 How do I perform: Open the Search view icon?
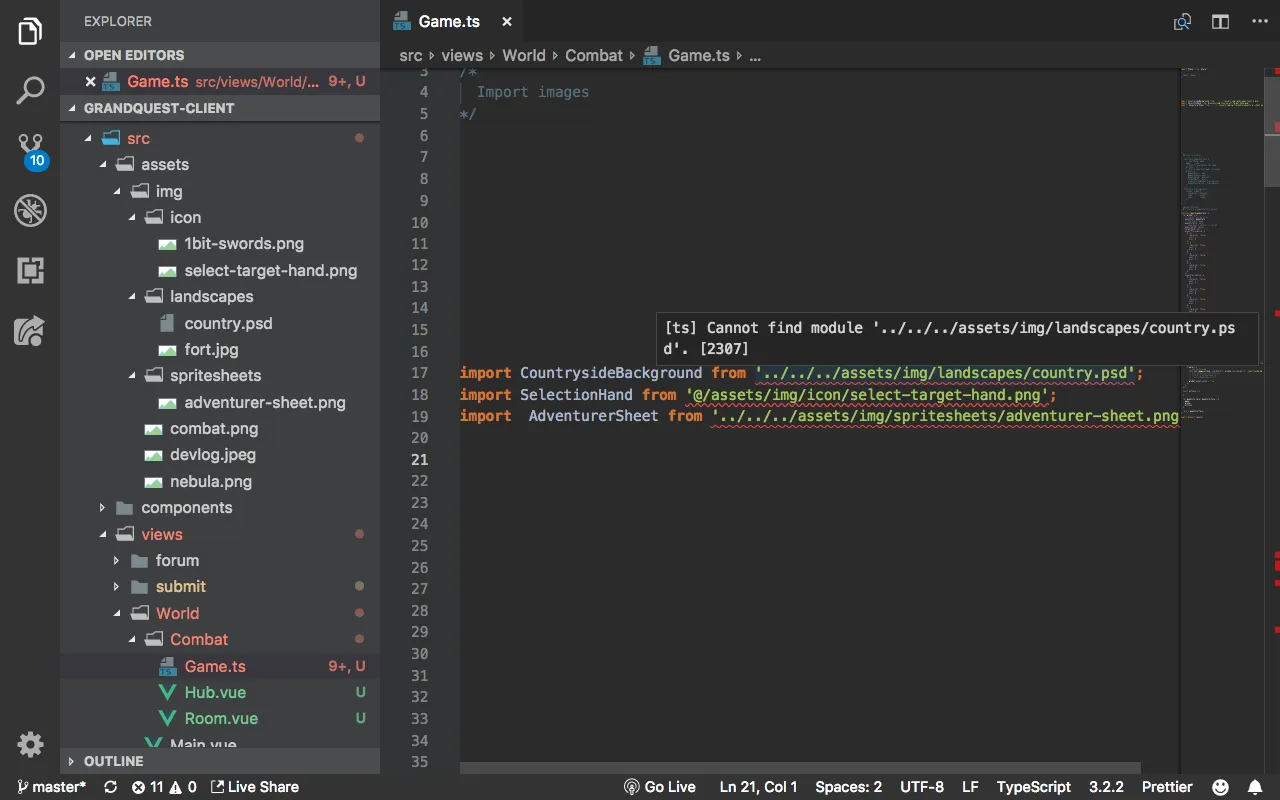tap(30, 91)
